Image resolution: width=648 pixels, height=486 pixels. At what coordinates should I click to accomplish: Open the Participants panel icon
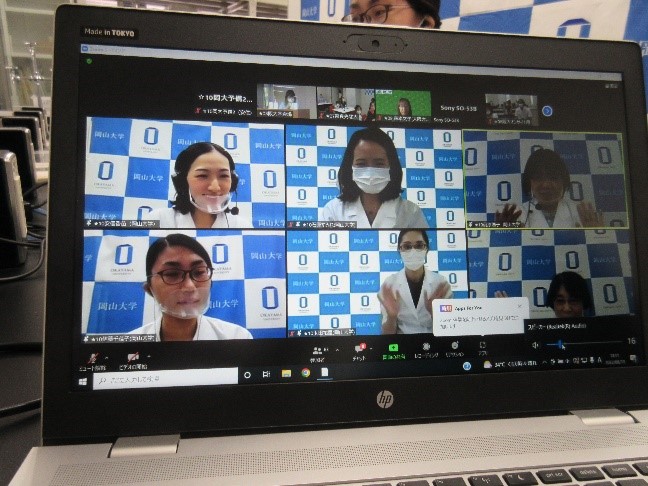tap(318, 351)
